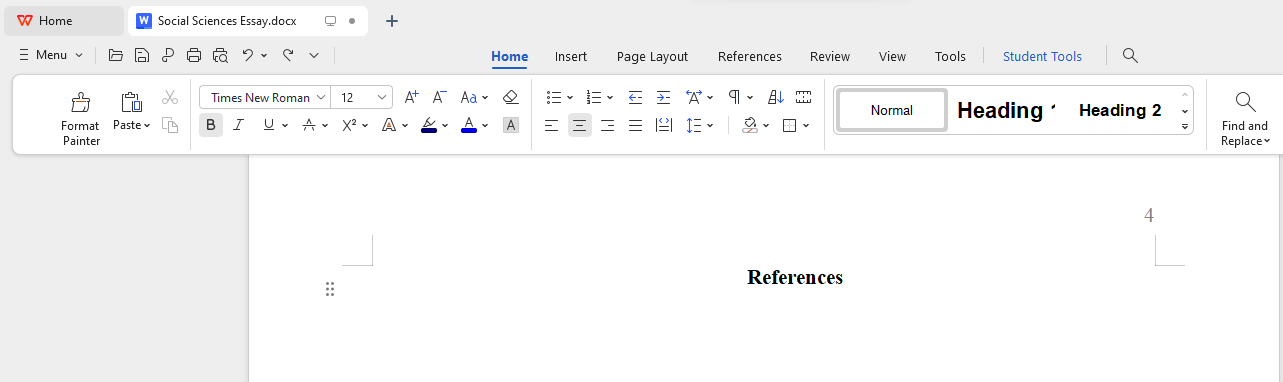Redo the last action
This screenshot has height=382, width=1283.
pyautogui.click(x=288, y=56)
